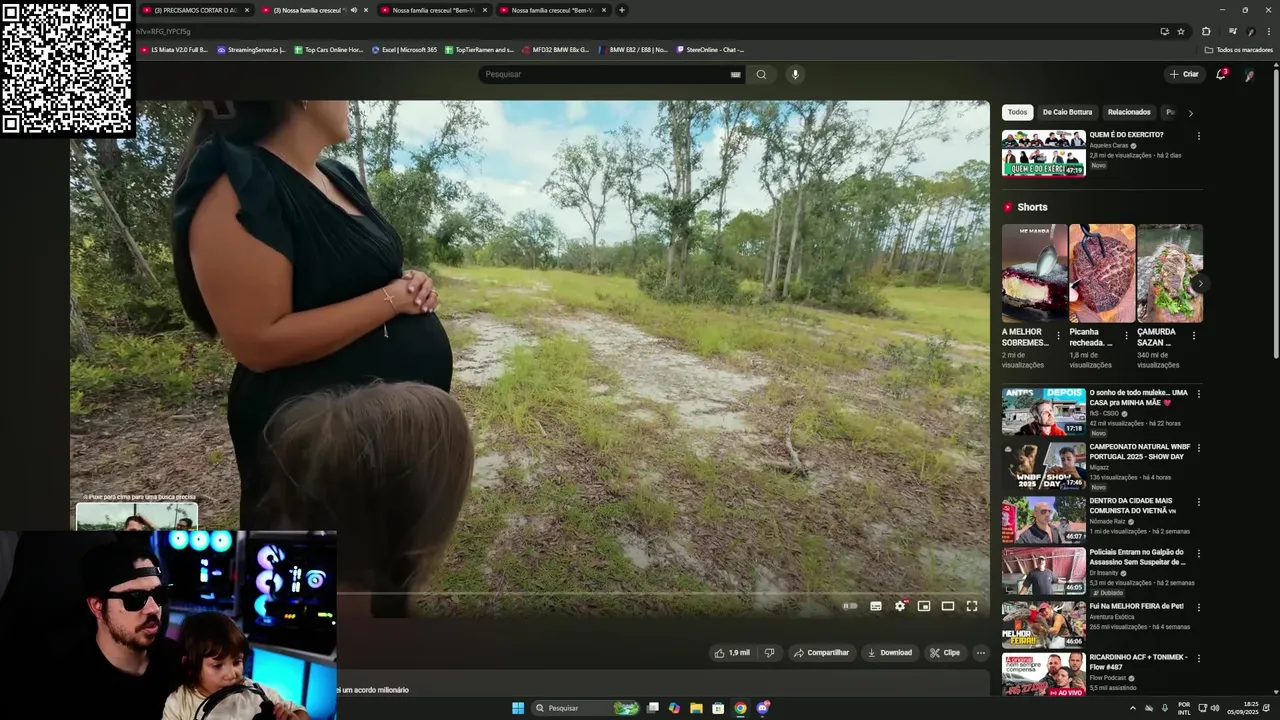Open File Explorer from taskbar

(x=696, y=708)
